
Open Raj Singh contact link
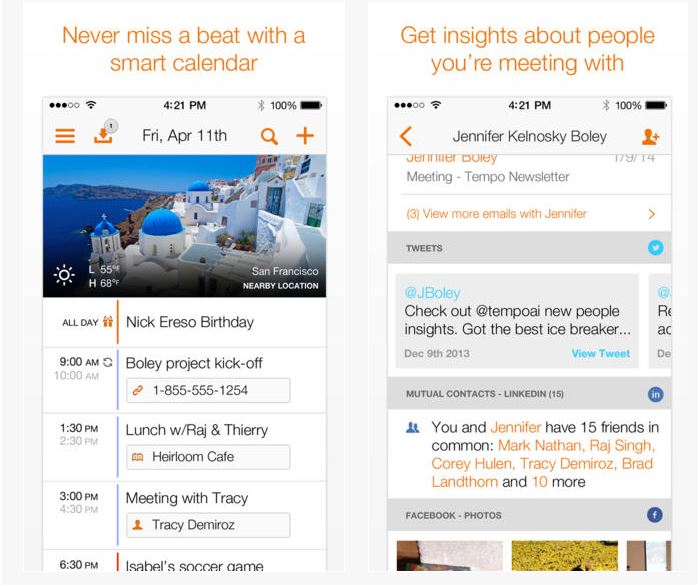pos(622,445)
